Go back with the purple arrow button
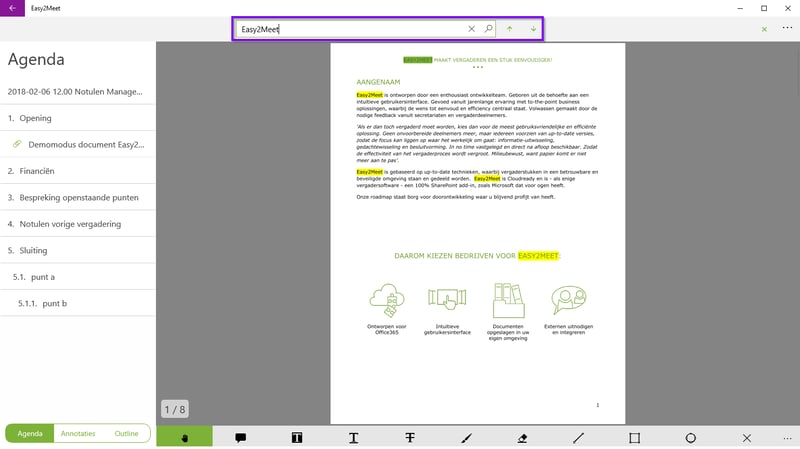This screenshot has height=449, width=800. [12, 8]
